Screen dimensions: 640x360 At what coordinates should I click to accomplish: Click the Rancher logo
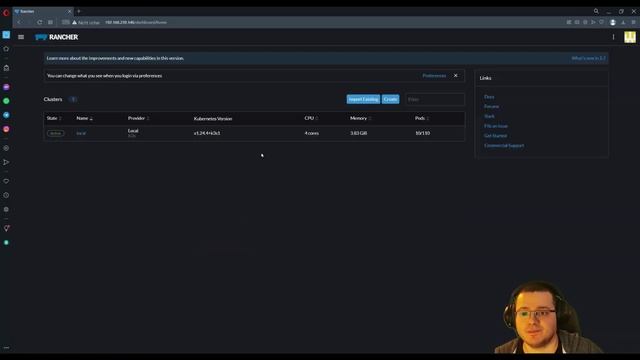click(56, 37)
